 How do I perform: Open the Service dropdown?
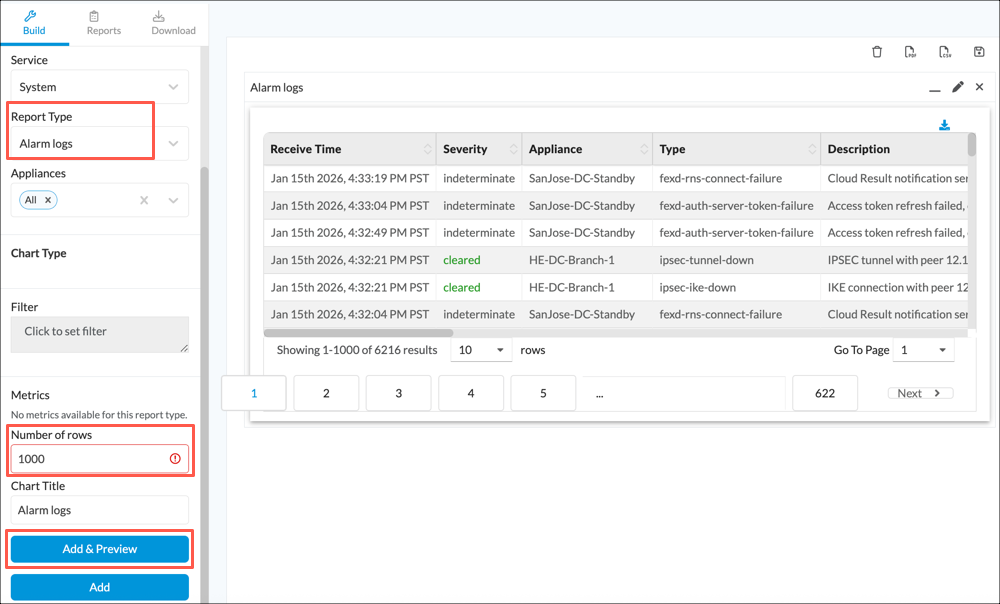click(x=99, y=87)
